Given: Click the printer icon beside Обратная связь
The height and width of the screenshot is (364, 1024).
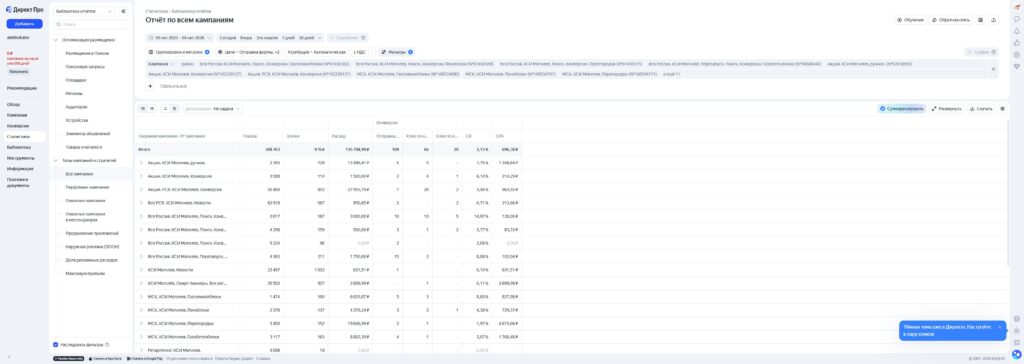Looking at the screenshot, I should 980,20.
